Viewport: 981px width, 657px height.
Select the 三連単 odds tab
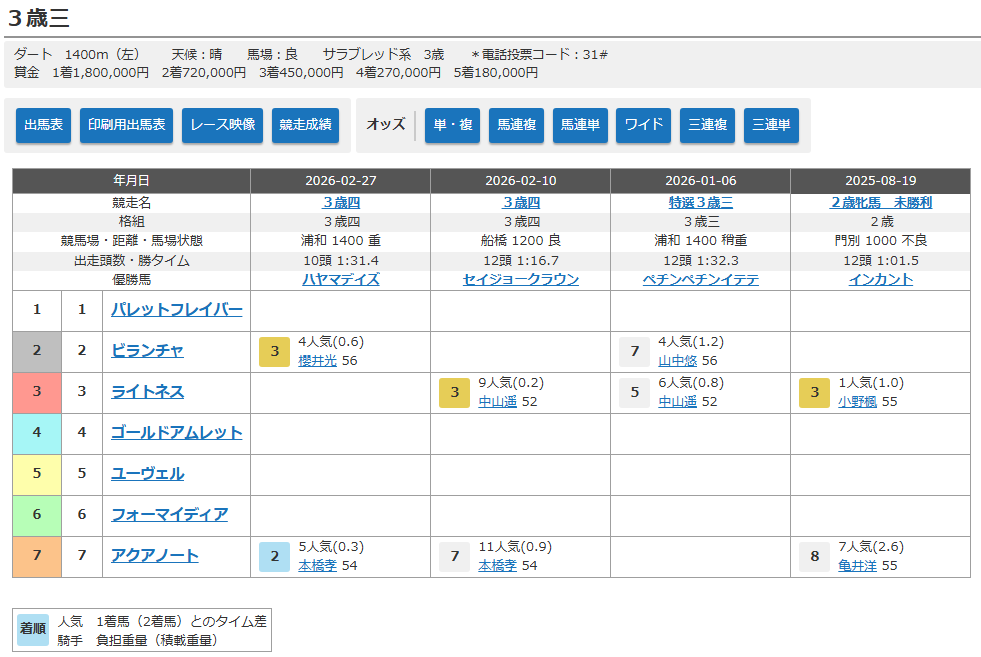click(771, 125)
